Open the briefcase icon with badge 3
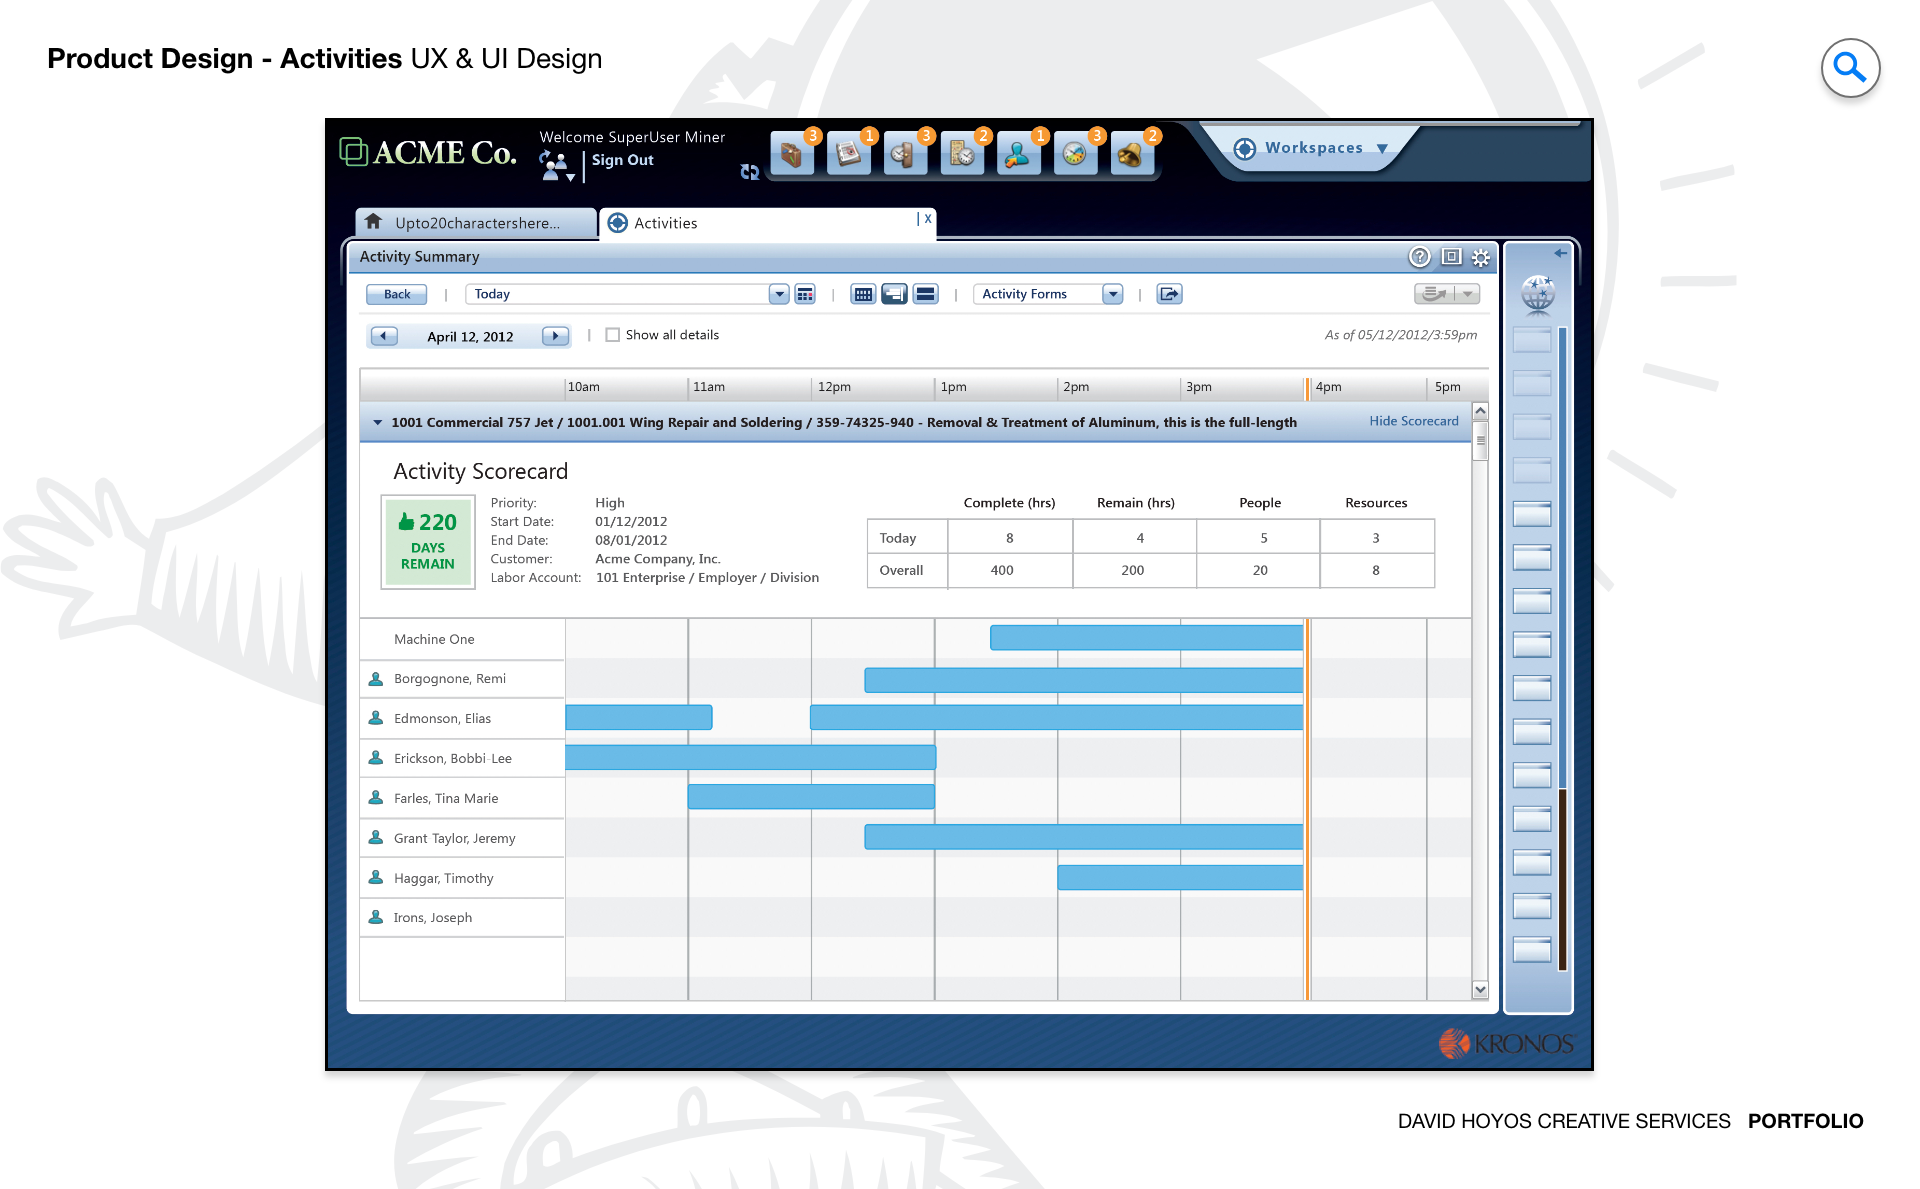This screenshot has width=1920, height=1189. click(792, 155)
